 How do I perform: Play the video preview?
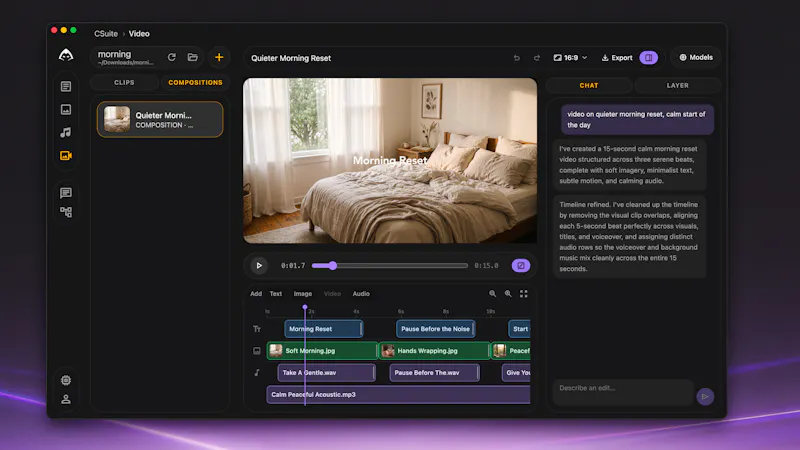point(259,265)
